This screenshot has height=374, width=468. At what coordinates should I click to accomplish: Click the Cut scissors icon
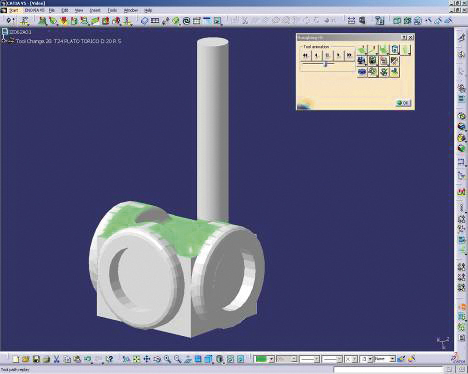click(56, 359)
